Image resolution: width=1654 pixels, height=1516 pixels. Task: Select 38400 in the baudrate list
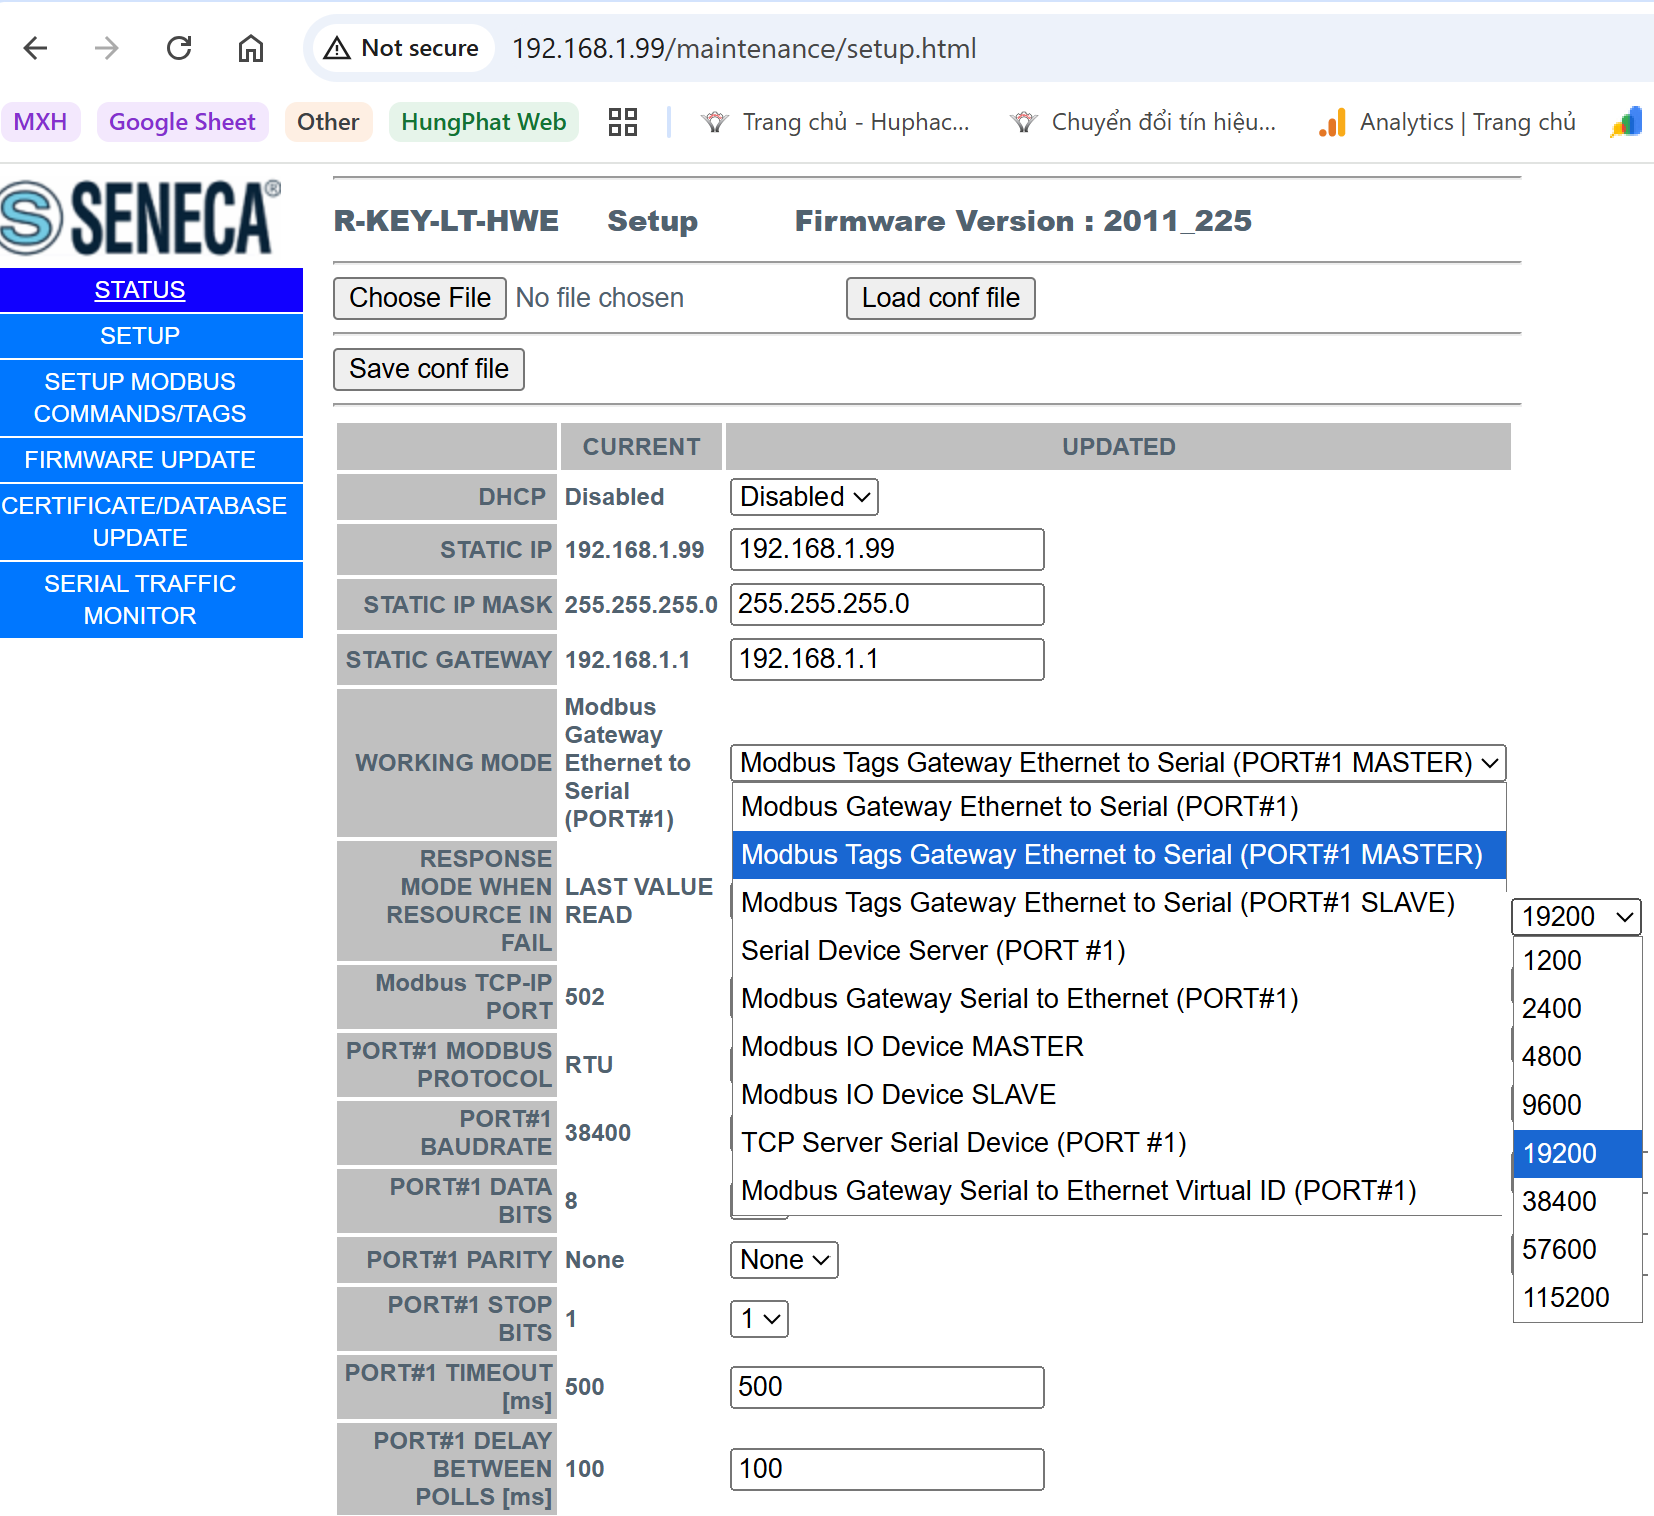pos(1577,1202)
